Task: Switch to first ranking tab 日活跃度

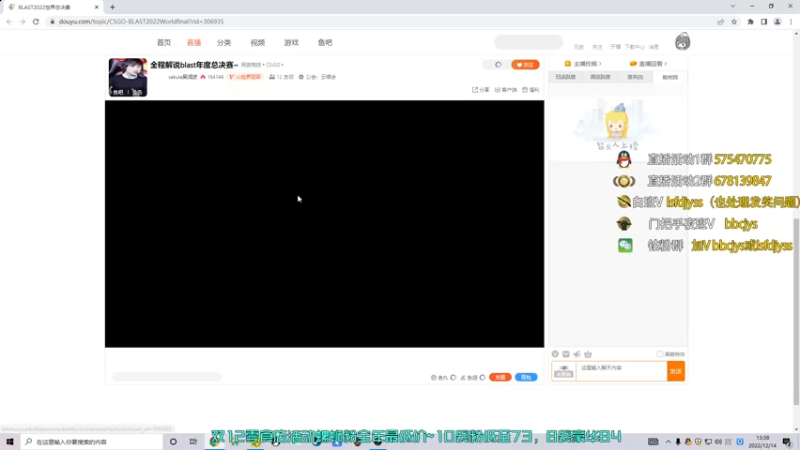Action: pos(565,77)
